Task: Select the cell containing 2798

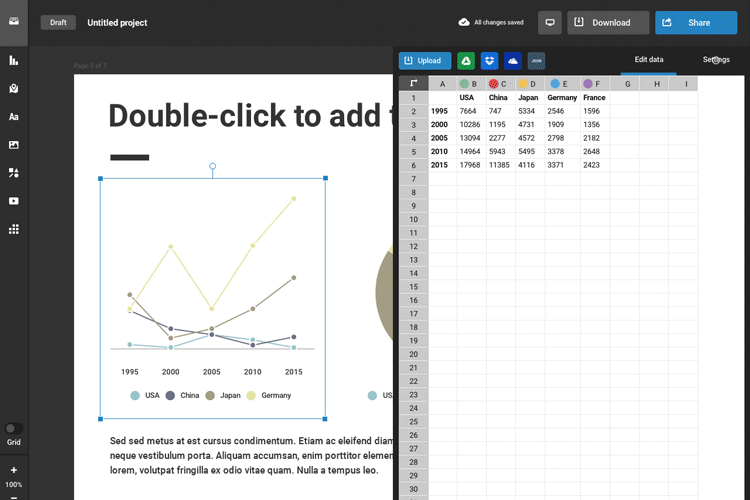Action: tap(562, 138)
